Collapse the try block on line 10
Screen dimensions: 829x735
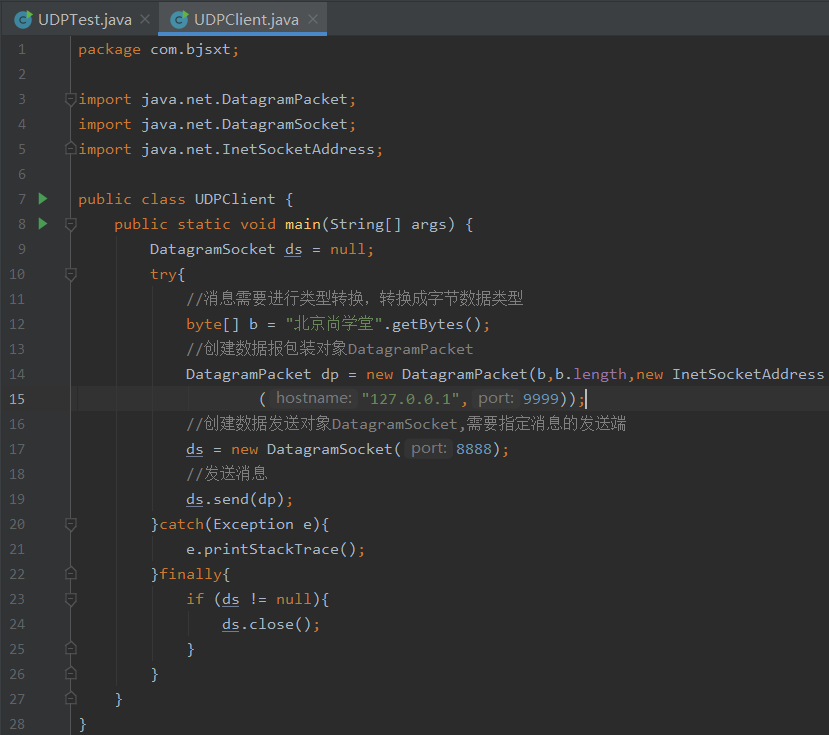(70, 274)
